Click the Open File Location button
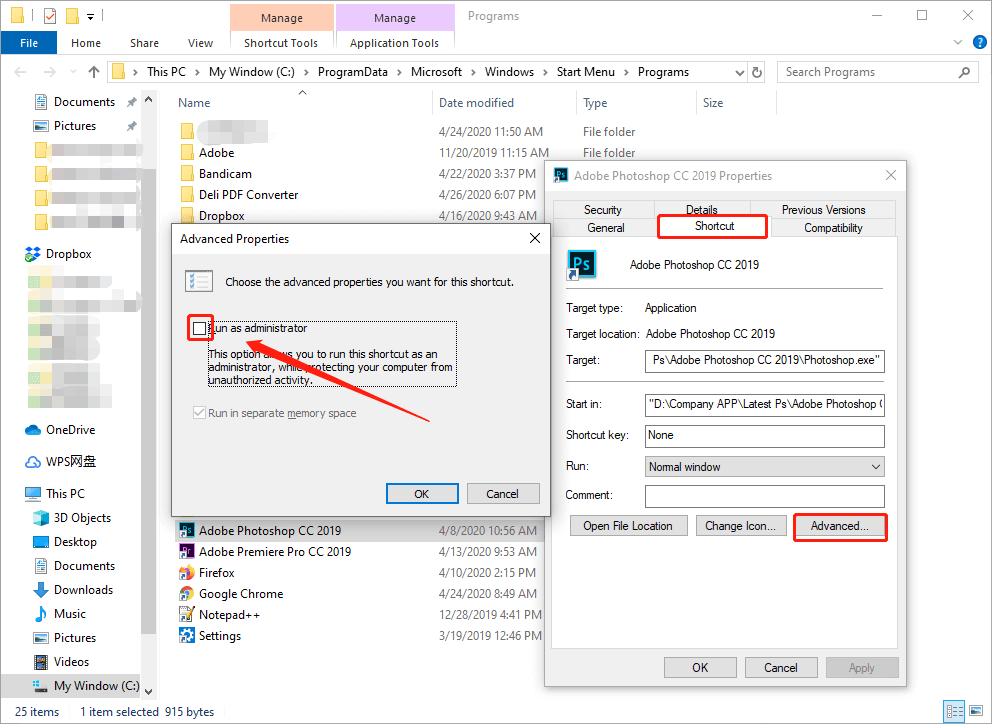 (x=628, y=526)
